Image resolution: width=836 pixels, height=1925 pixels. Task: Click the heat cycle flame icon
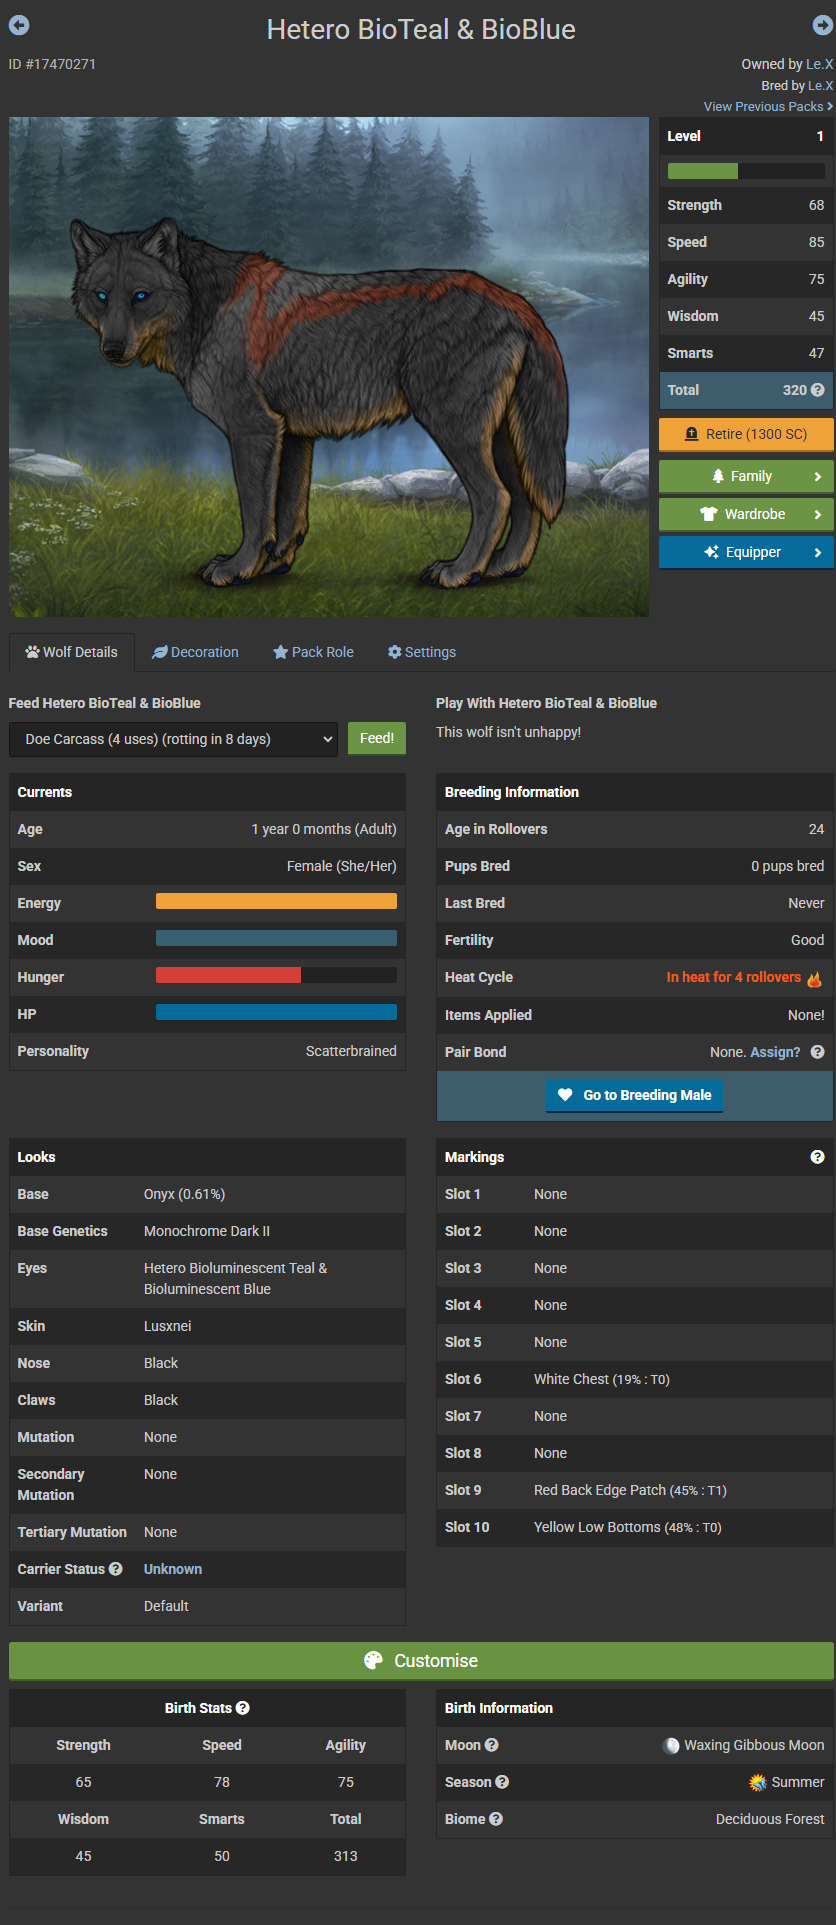pos(814,978)
